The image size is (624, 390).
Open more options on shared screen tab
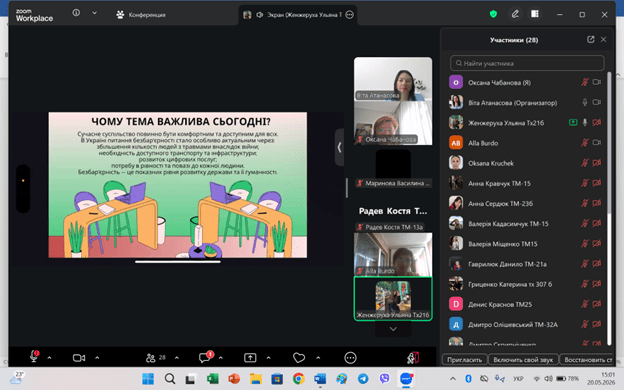coord(349,15)
